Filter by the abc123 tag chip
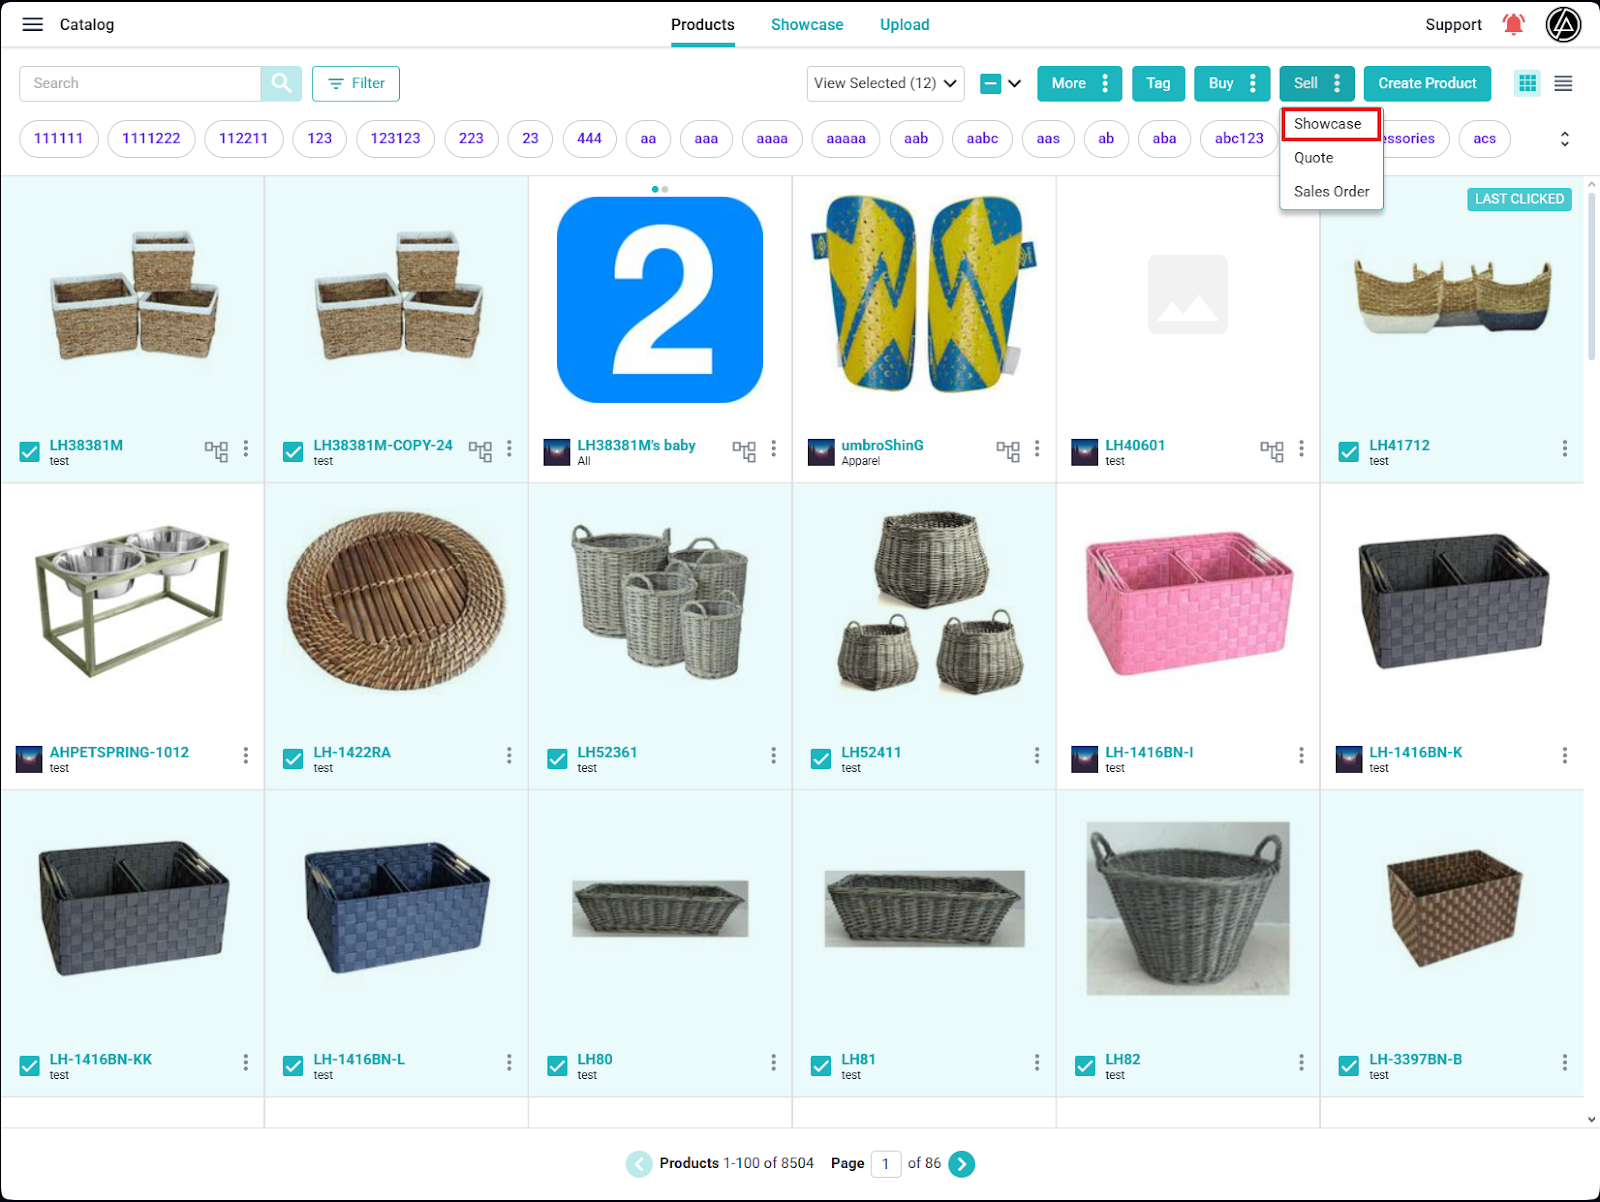Image resolution: width=1600 pixels, height=1202 pixels. click(x=1239, y=139)
